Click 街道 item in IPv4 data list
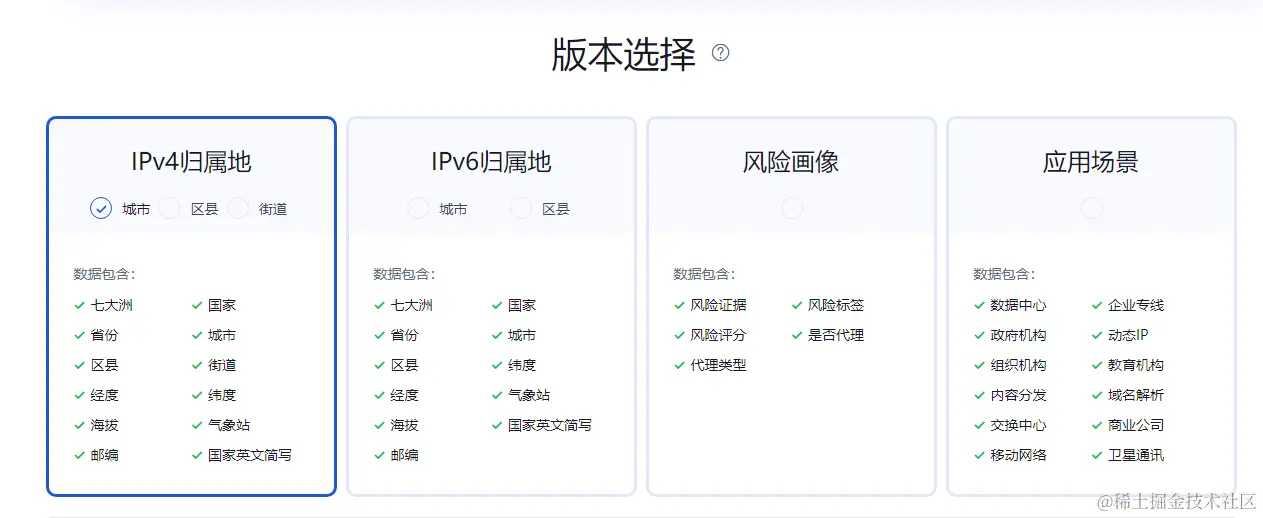1263x518 pixels. (222, 365)
